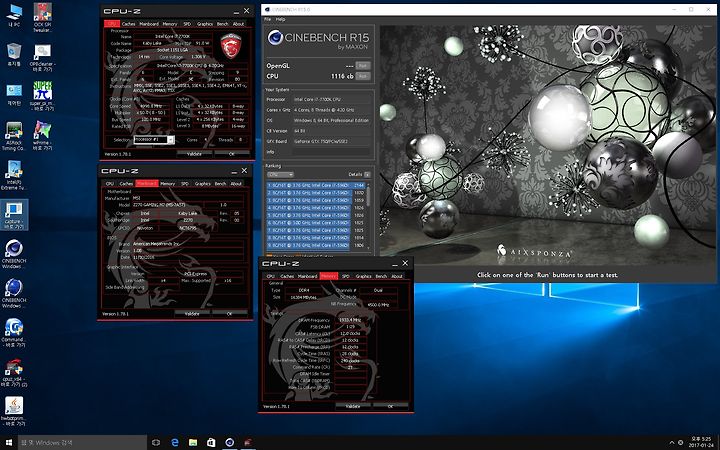Launch the ASRock Timing Configurator shortcut
This screenshot has height=450, width=720.
[14, 136]
